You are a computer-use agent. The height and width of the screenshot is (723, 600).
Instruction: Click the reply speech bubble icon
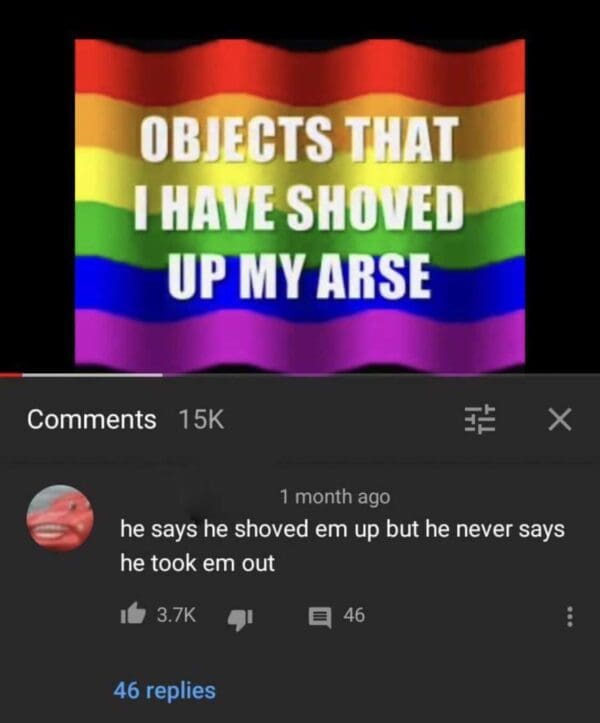320,618
